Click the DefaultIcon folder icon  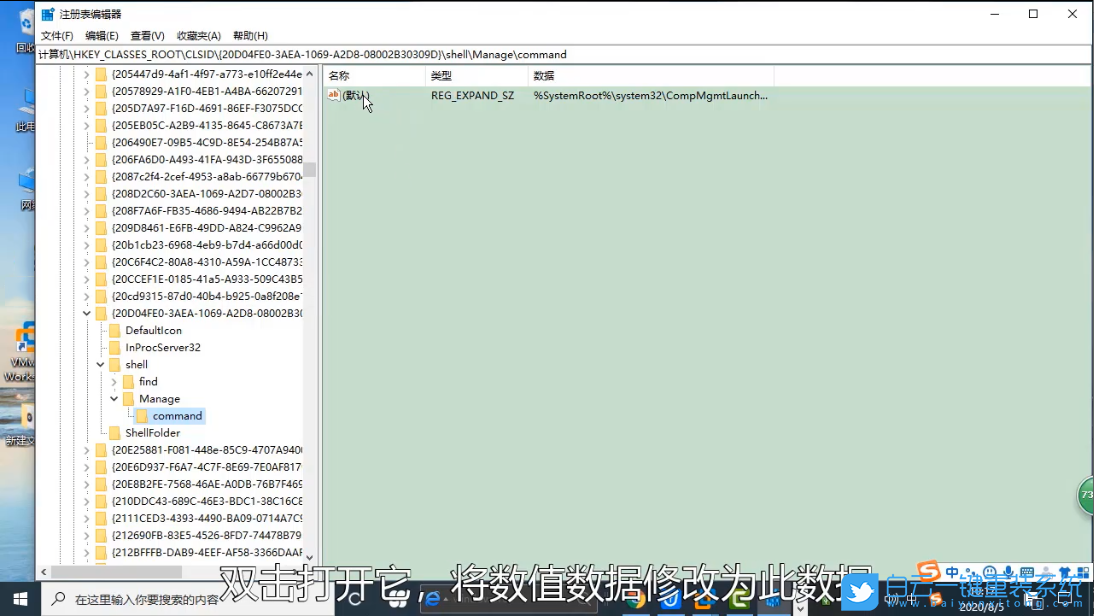click(114, 331)
